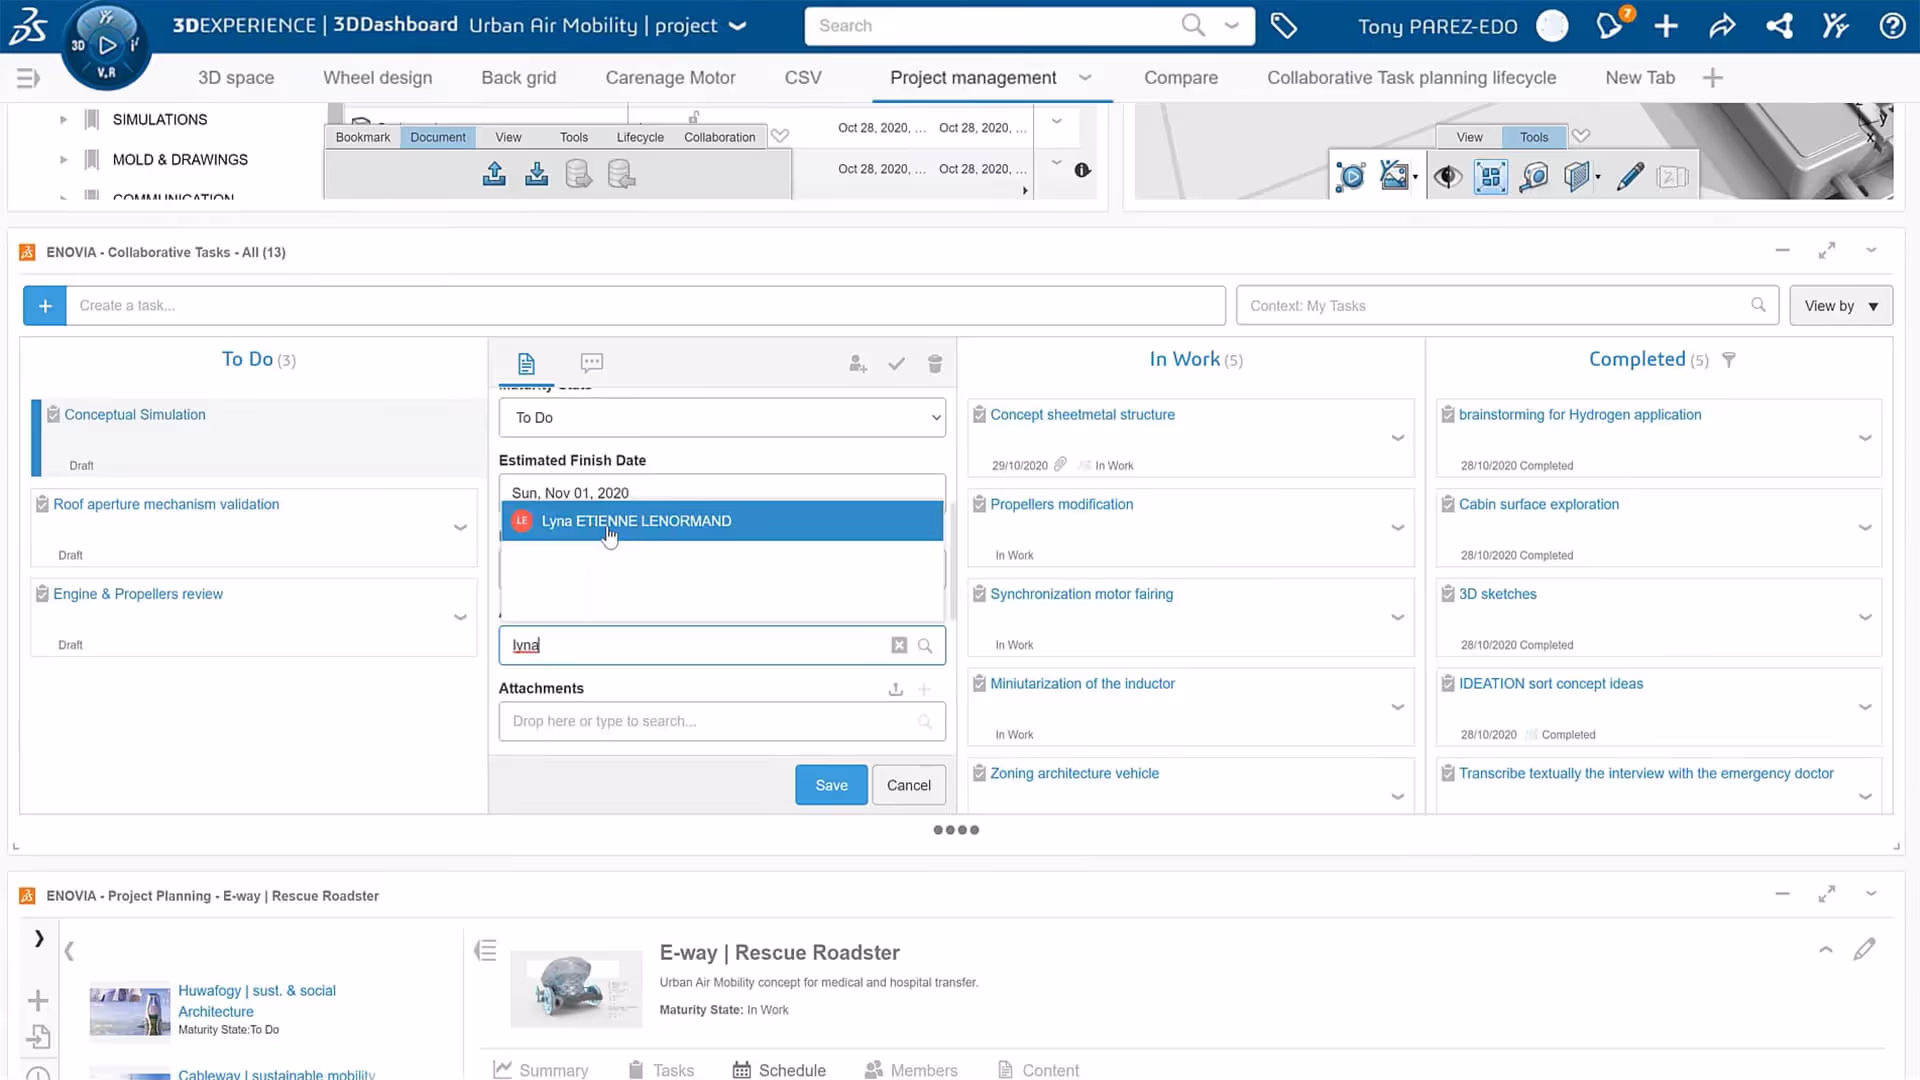This screenshot has height=1080, width=1920.
Task: Expand the Concept sheetmetal structure task chevron
Action: click(x=1398, y=438)
